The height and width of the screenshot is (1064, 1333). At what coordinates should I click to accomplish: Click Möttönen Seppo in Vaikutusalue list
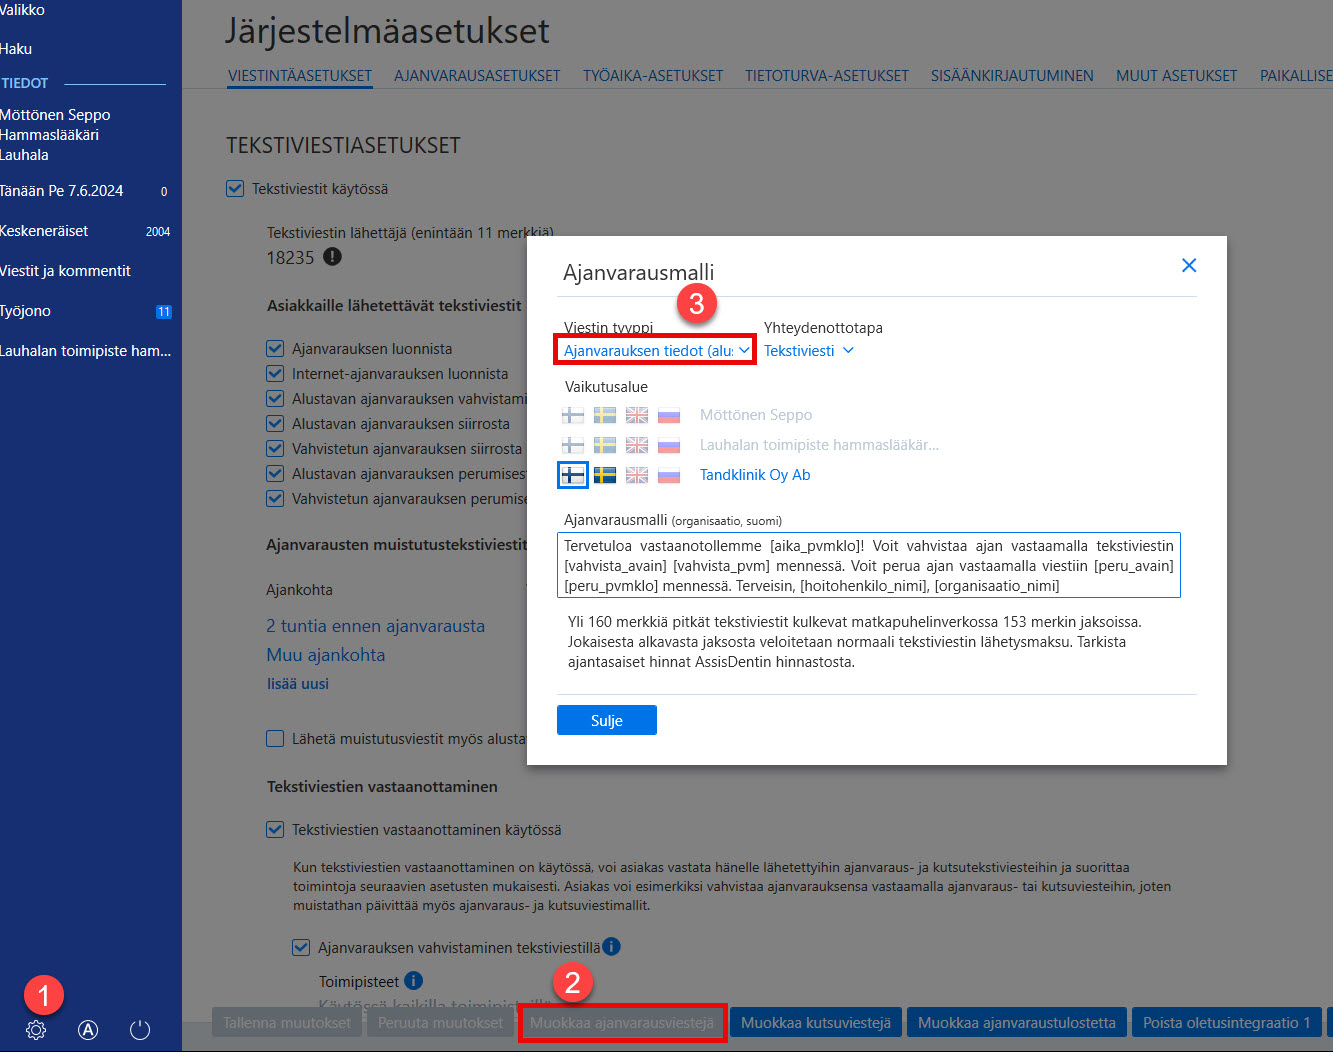click(756, 415)
